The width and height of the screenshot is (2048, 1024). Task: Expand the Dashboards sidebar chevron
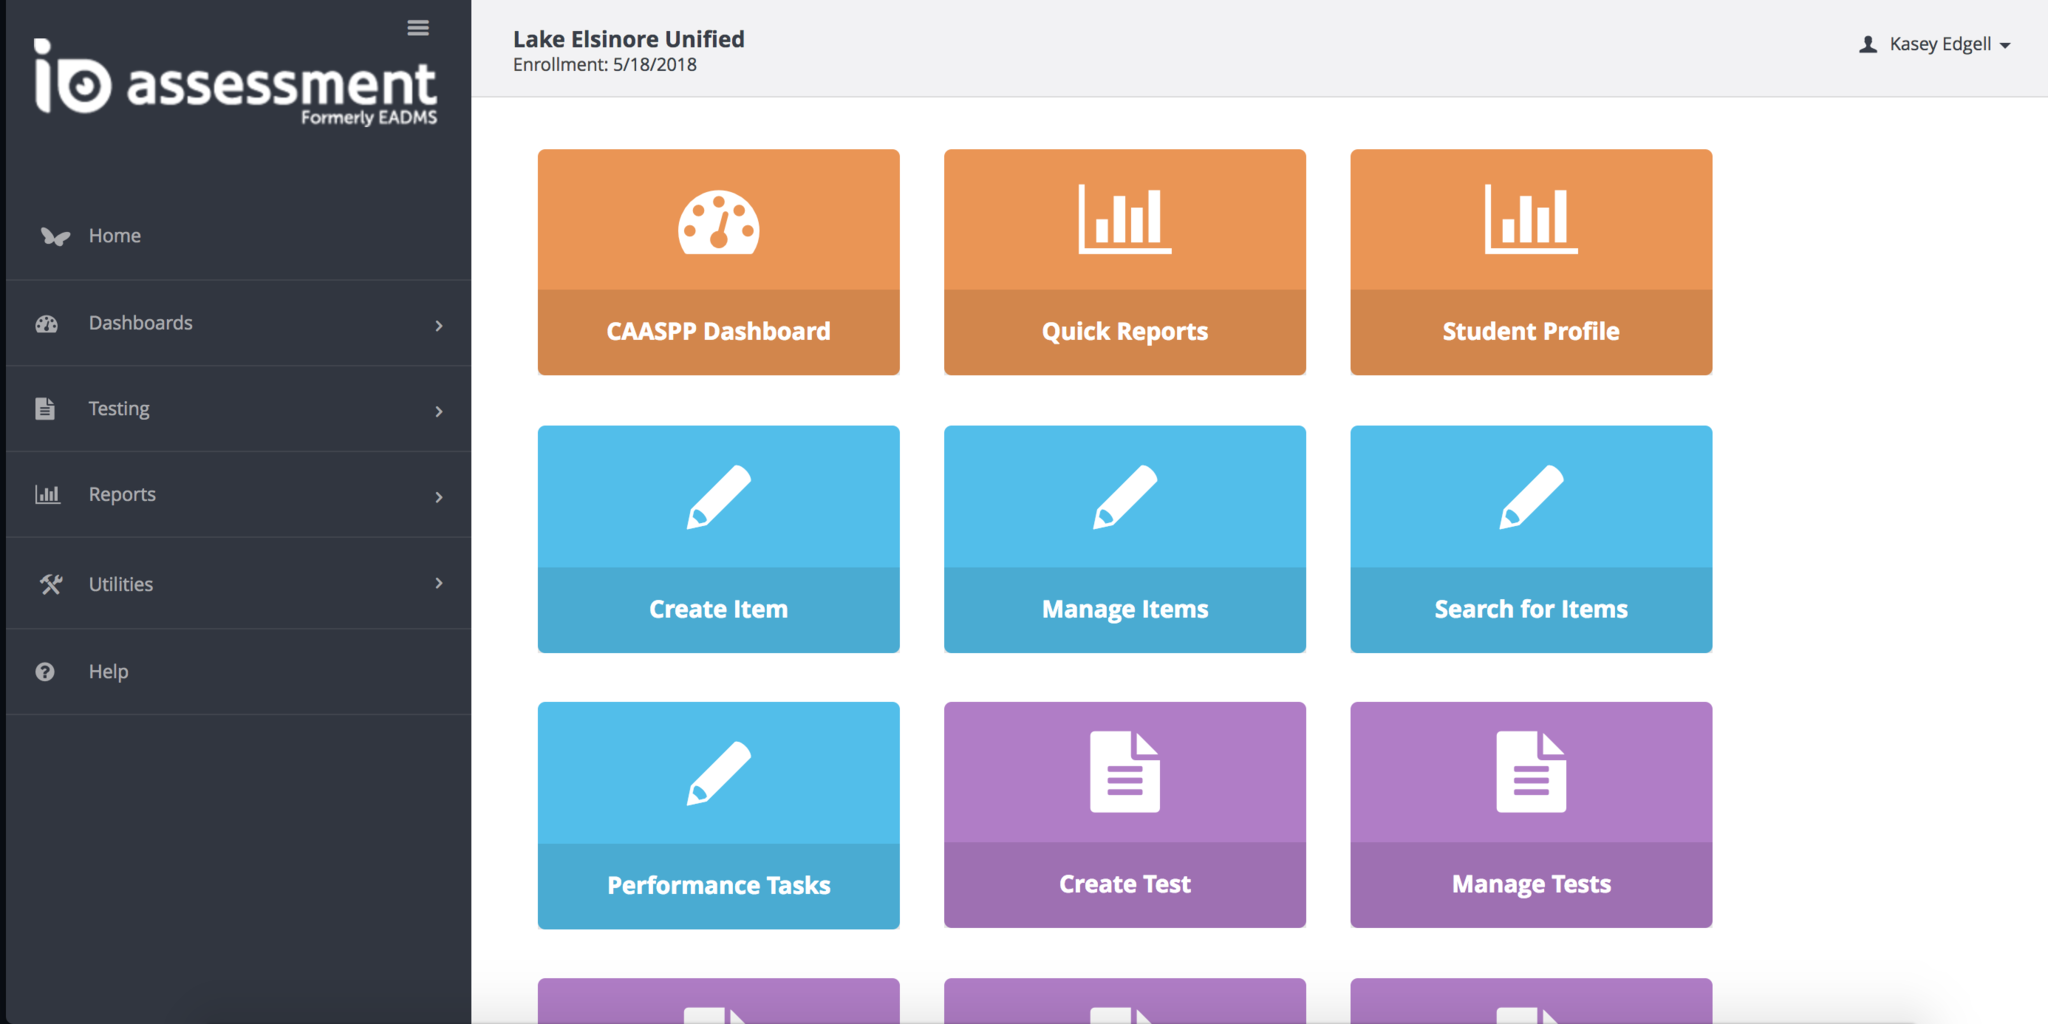pyautogui.click(x=438, y=325)
